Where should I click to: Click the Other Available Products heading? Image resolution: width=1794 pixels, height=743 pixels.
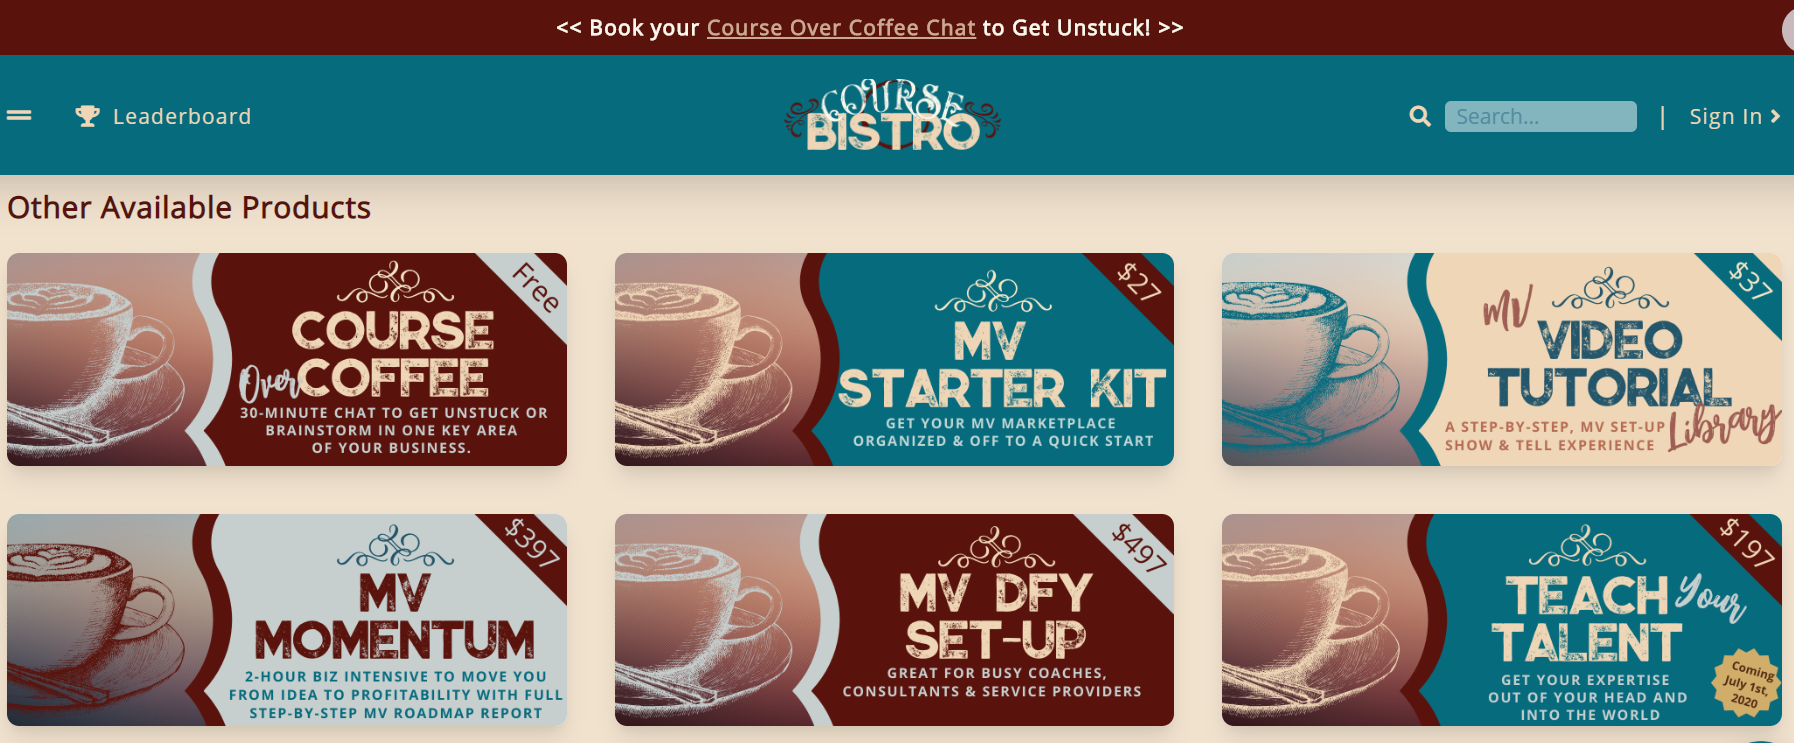pyautogui.click(x=189, y=207)
